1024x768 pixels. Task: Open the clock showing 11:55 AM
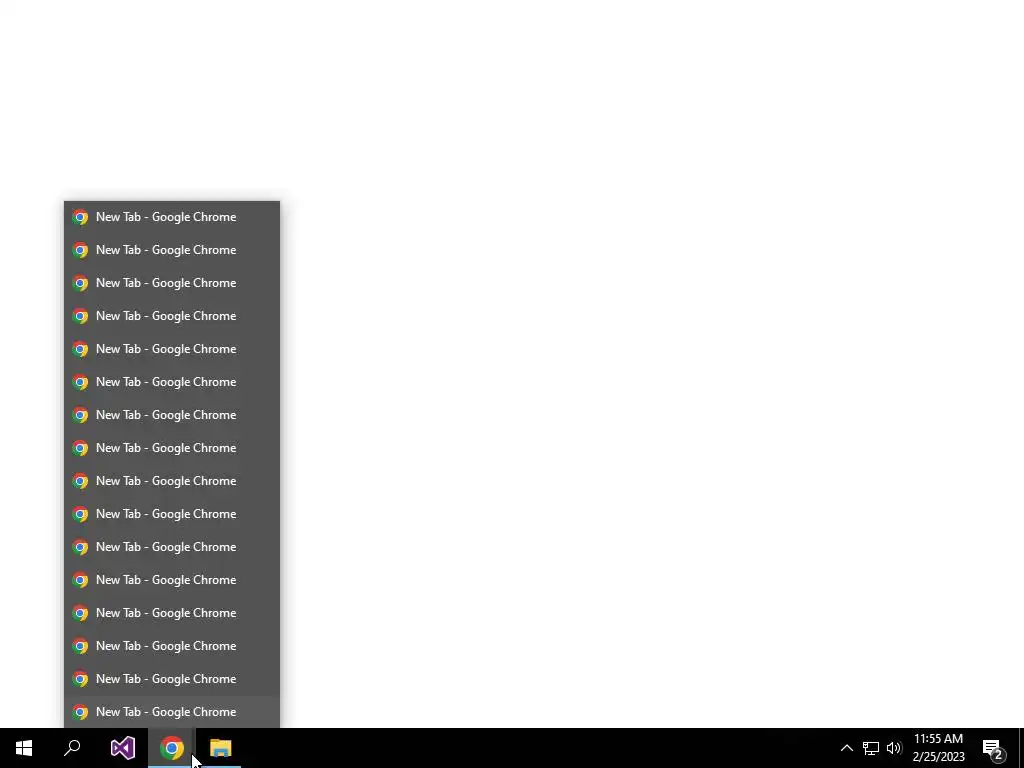click(938, 748)
